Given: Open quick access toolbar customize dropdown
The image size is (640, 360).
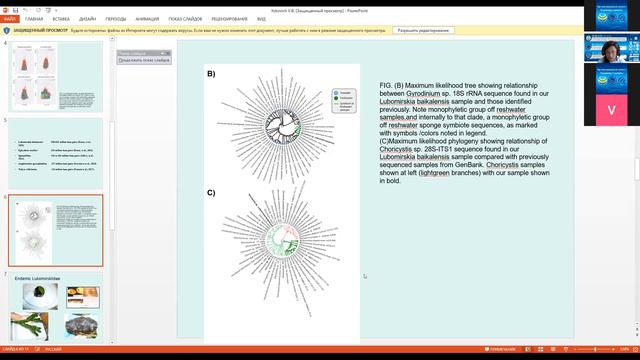Looking at the screenshot, I should coord(56,10).
